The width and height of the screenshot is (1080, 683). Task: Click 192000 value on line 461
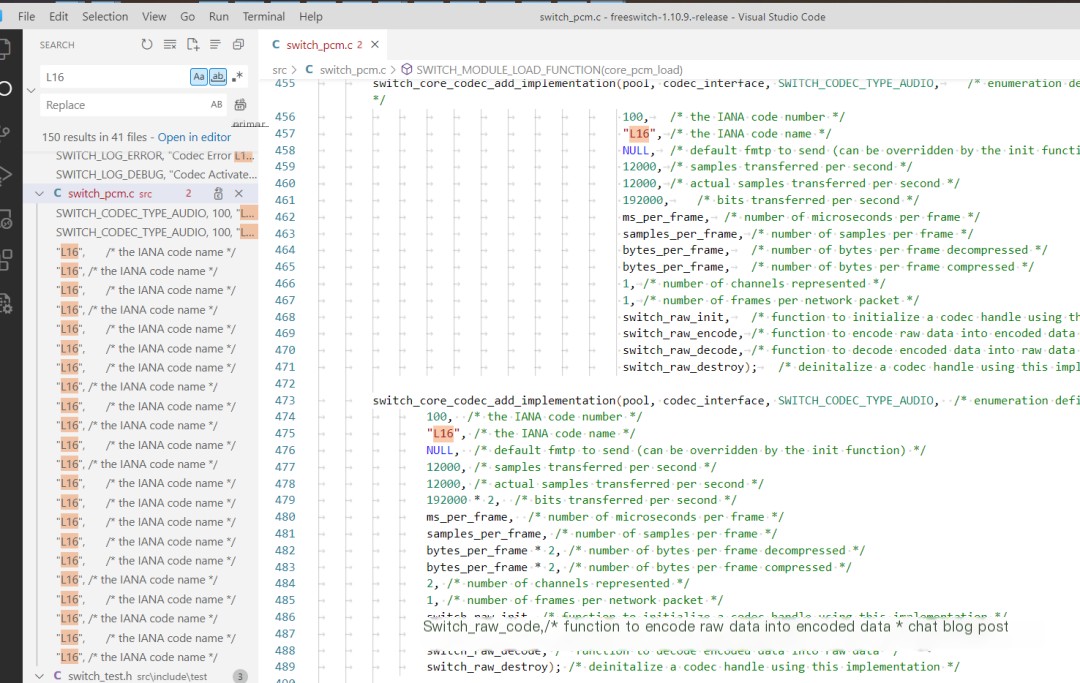pos(643,200)
